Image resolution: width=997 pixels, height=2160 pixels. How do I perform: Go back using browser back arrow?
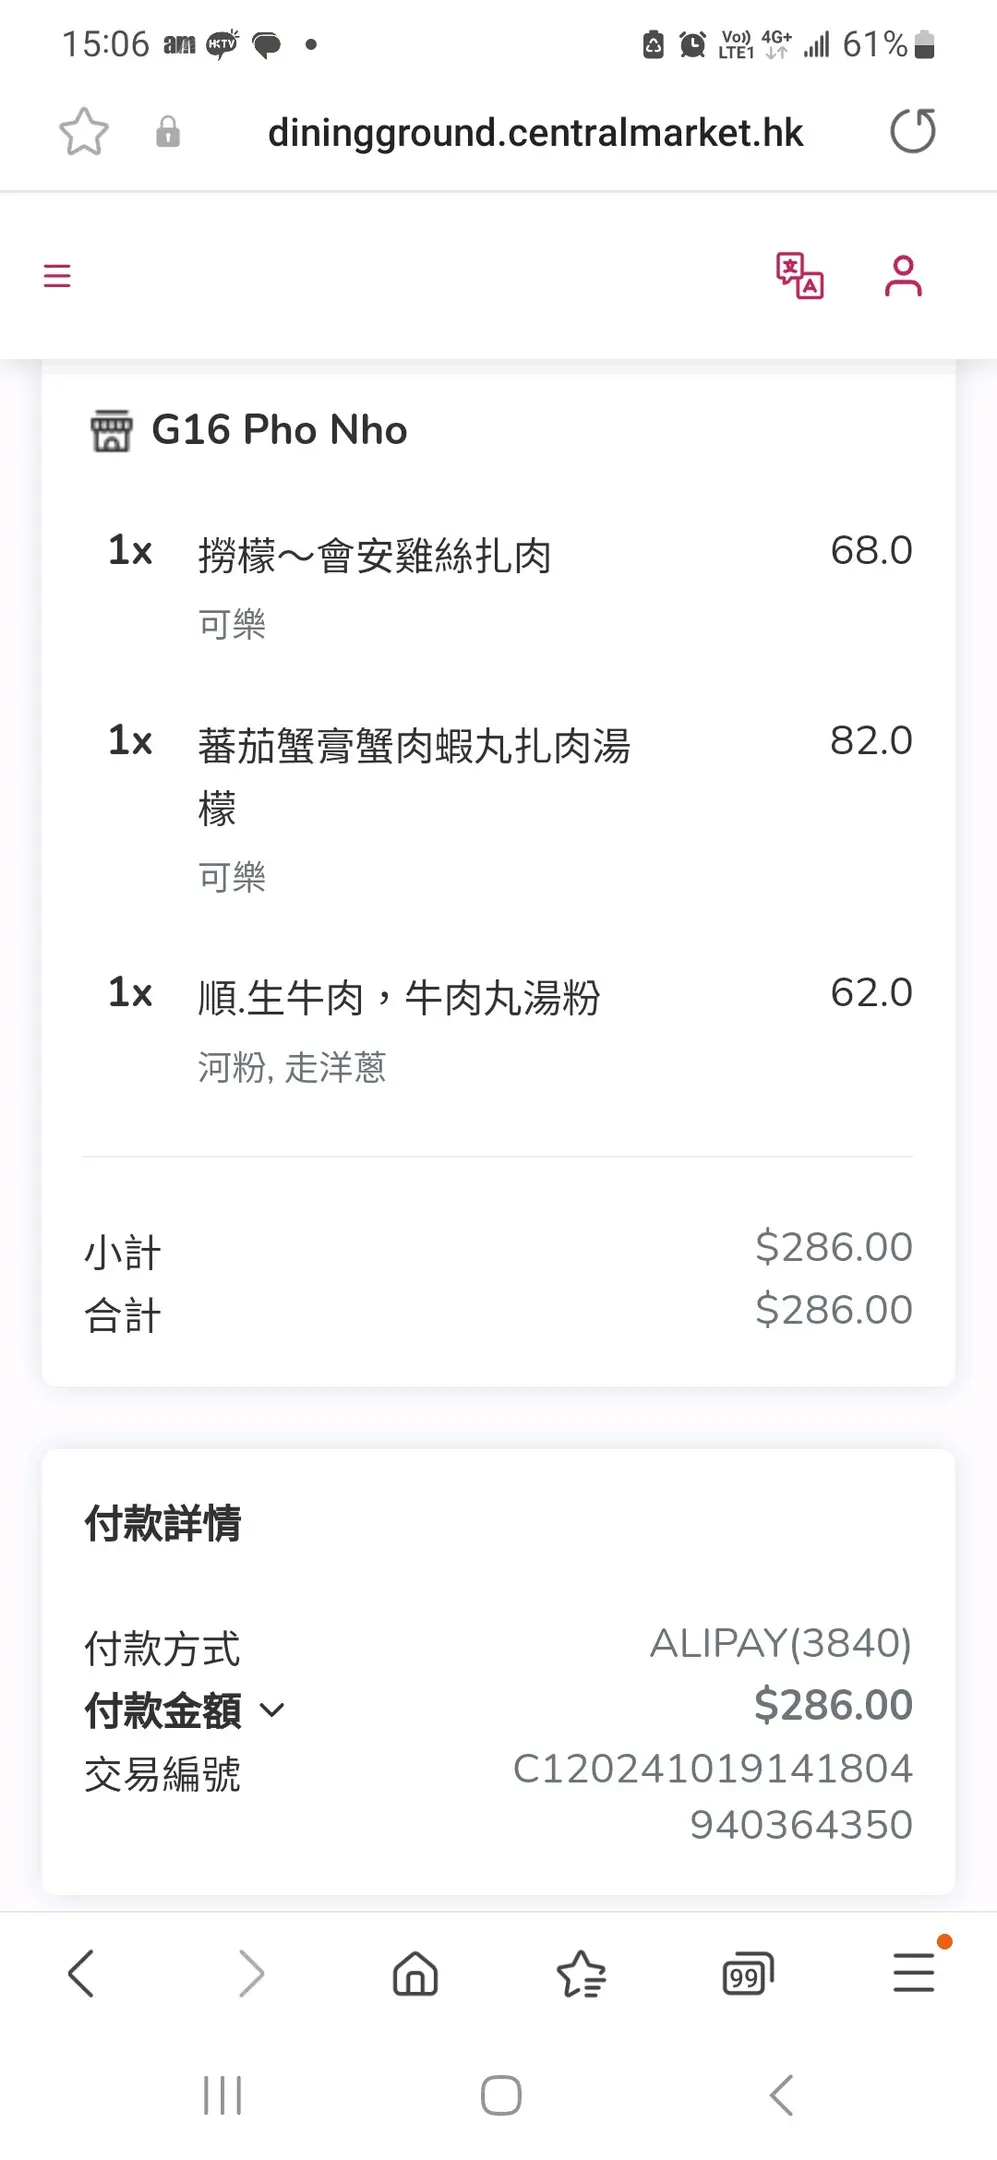tap(81, 1974)
